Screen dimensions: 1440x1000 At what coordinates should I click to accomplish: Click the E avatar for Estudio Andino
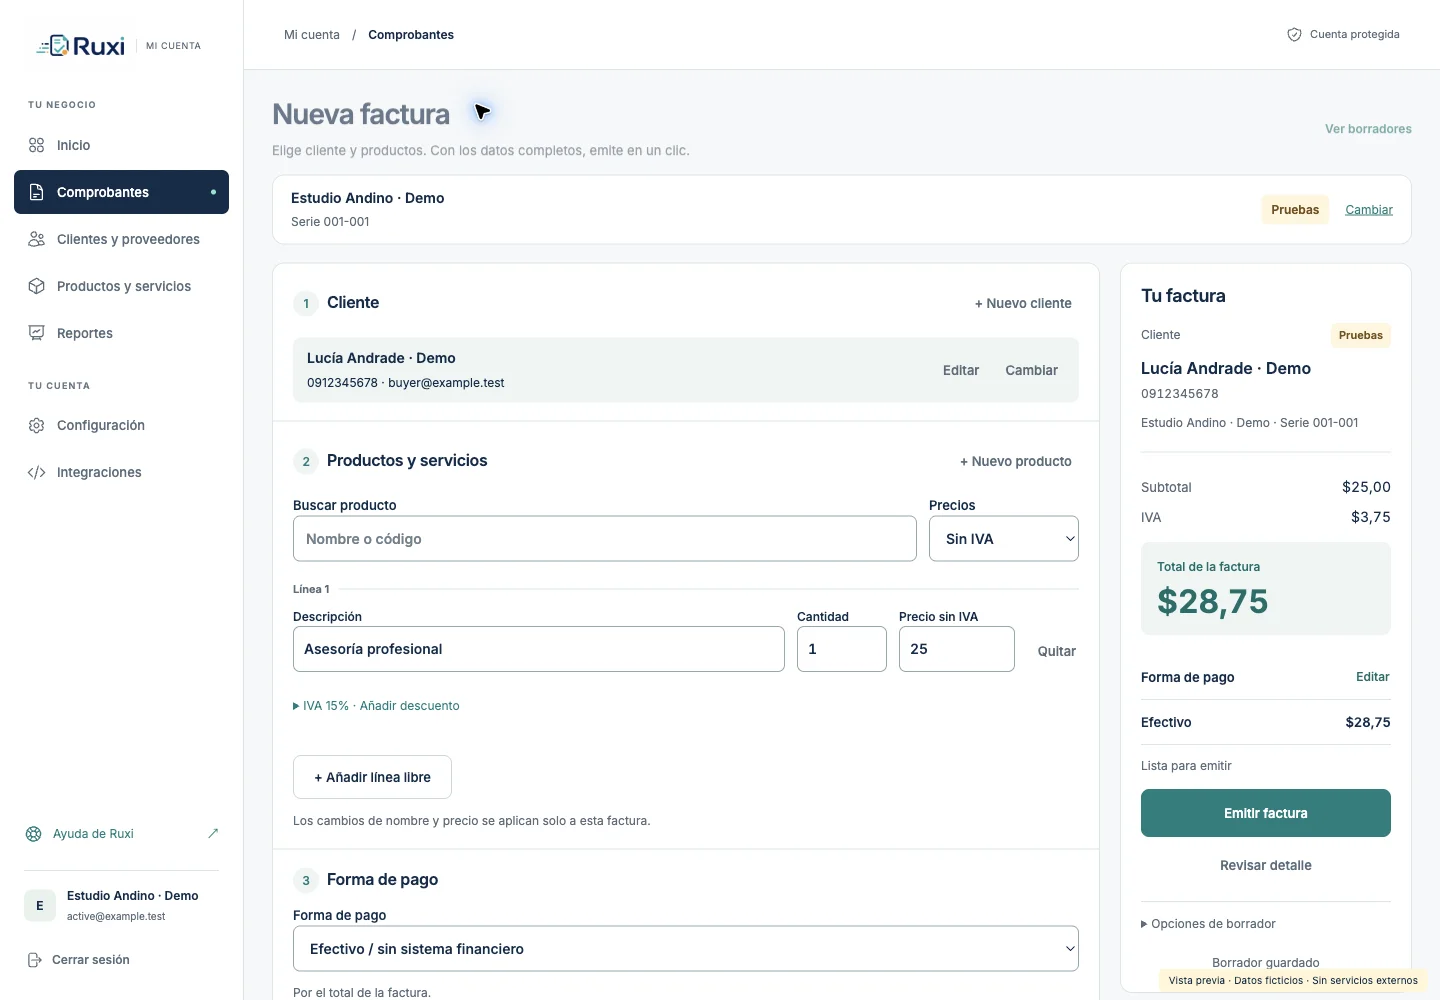[40, 906]
